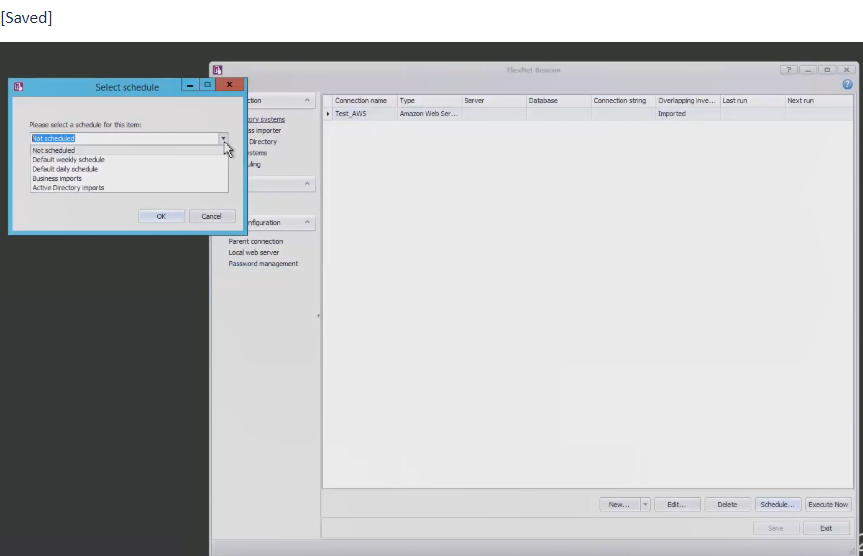Collapse the first sidebar section chevron
Viewport: 863px width, 556px height.
[307, 100]
